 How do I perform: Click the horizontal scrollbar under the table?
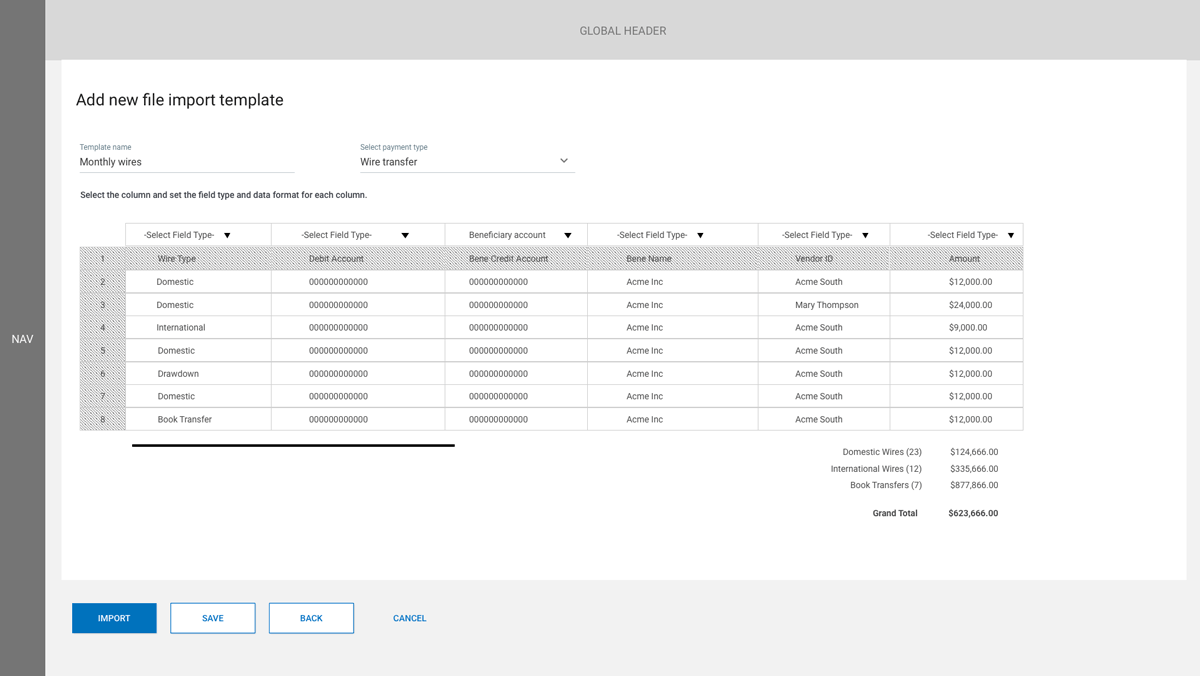[x=293, y=445]
